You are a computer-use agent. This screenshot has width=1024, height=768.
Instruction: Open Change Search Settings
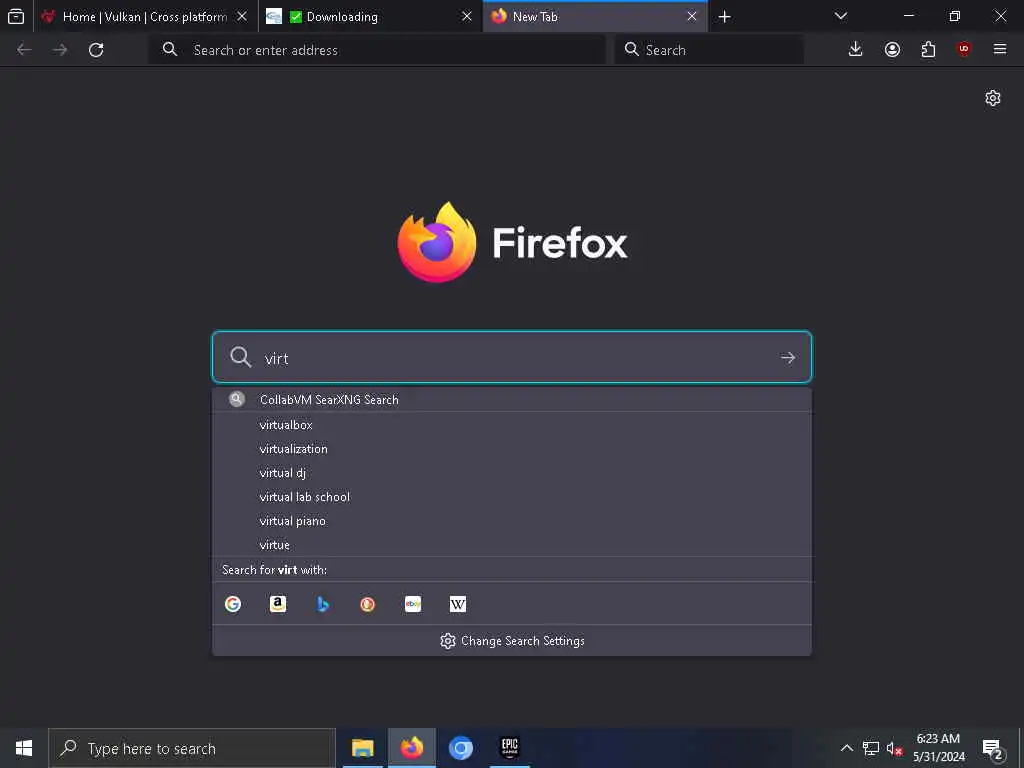[x=512, y=641]
